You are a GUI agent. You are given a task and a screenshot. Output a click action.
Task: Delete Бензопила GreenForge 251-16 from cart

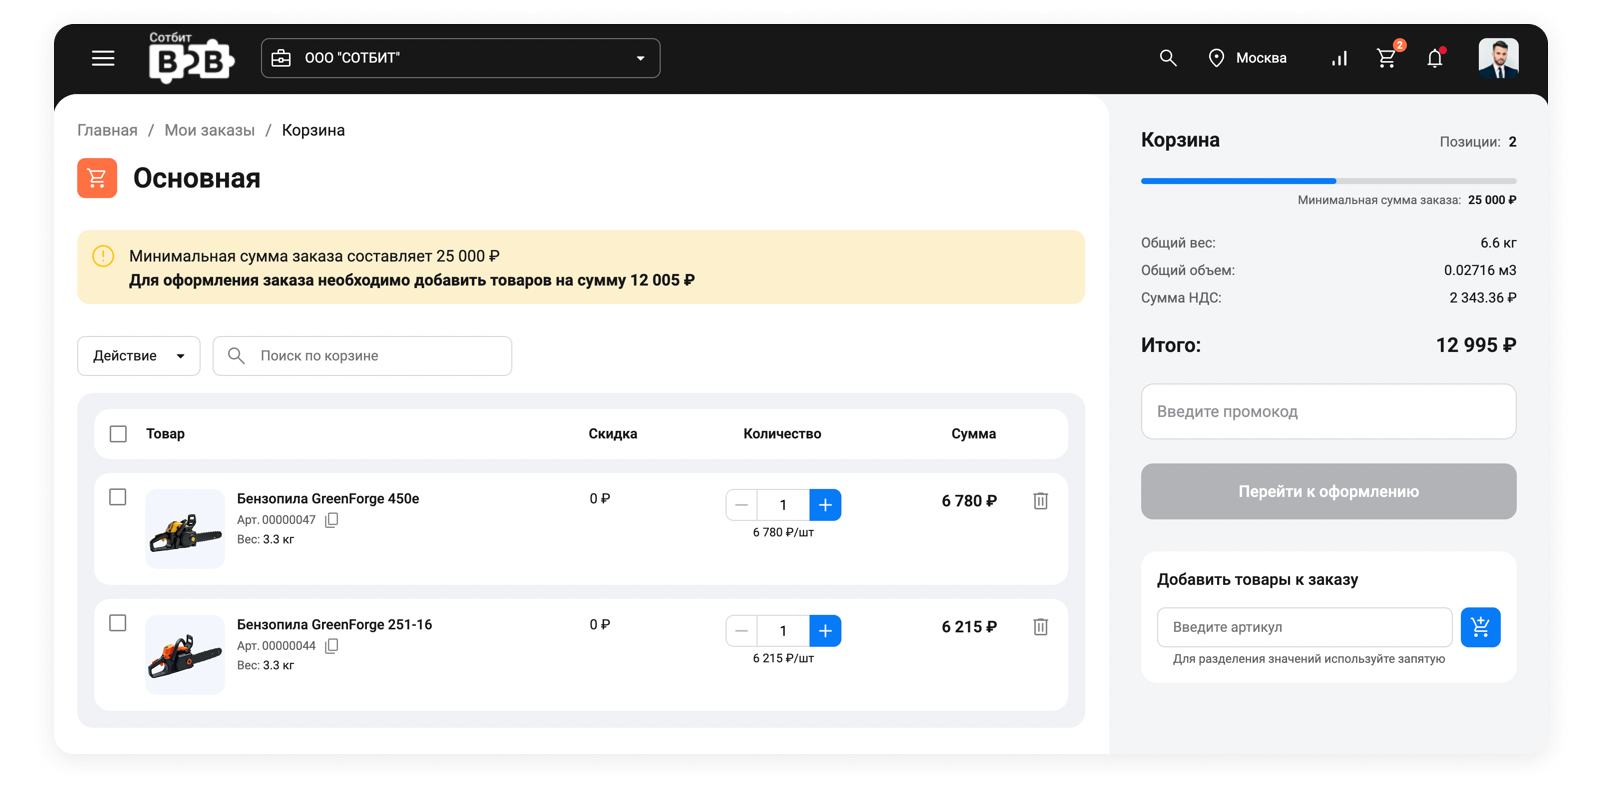click(x=1040, y=627)
